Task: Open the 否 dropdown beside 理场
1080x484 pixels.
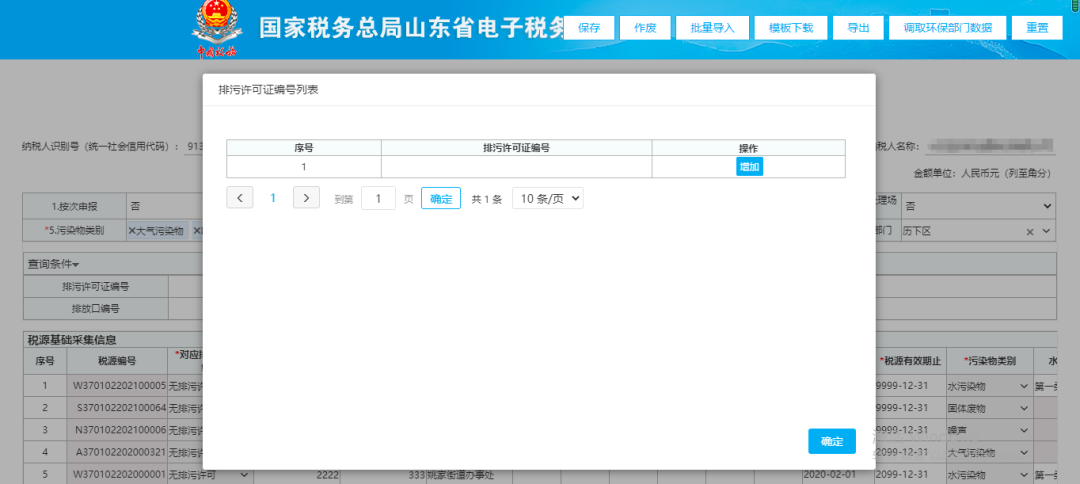Action: (978, 206)
